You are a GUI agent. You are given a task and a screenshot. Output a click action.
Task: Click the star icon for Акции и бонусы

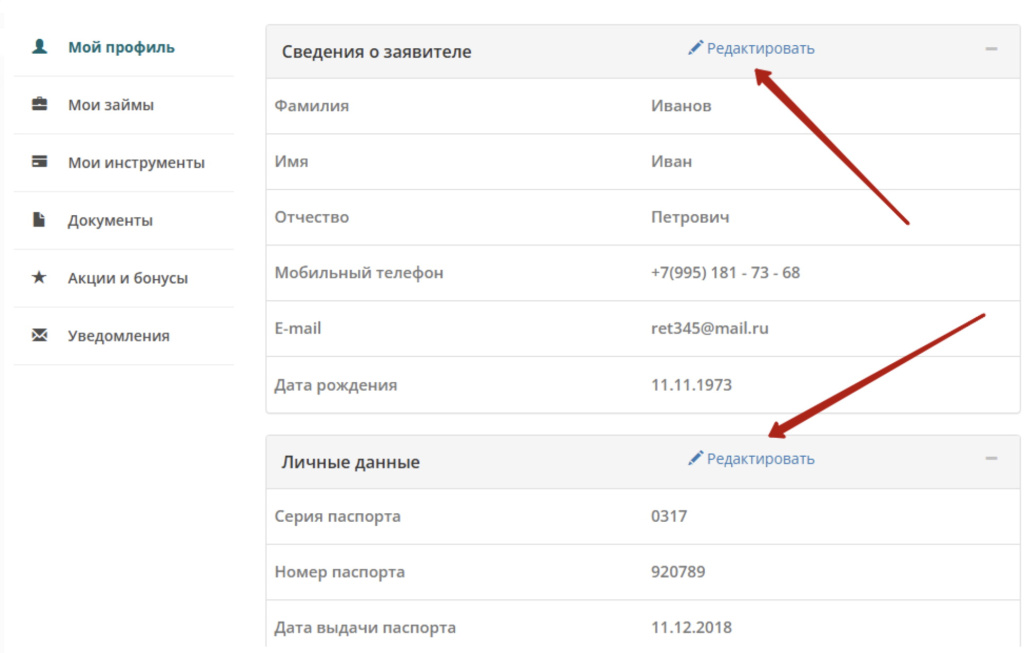point(40,278)
